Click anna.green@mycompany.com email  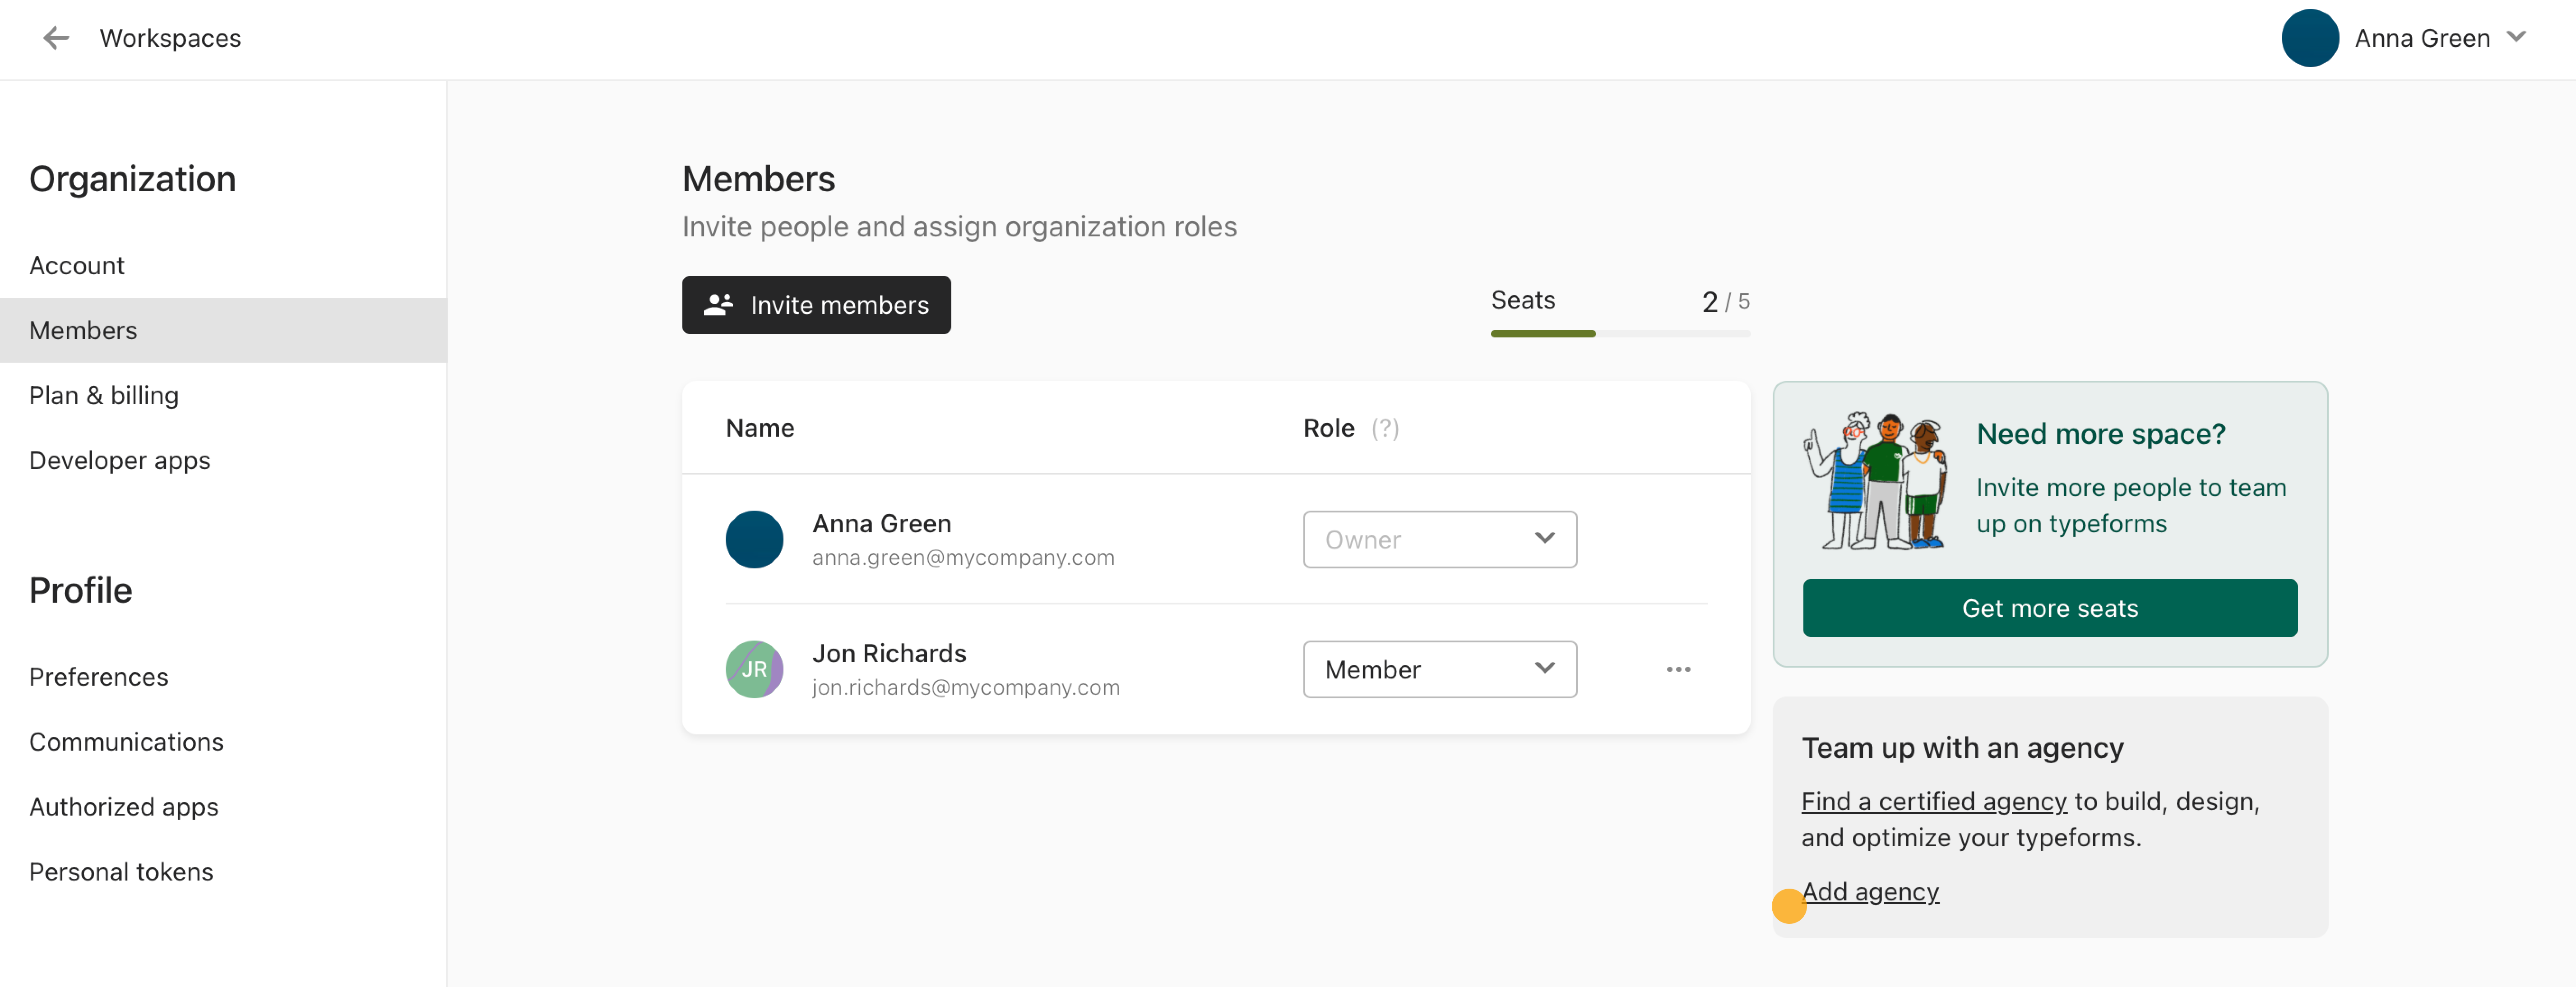click(963, 558)
